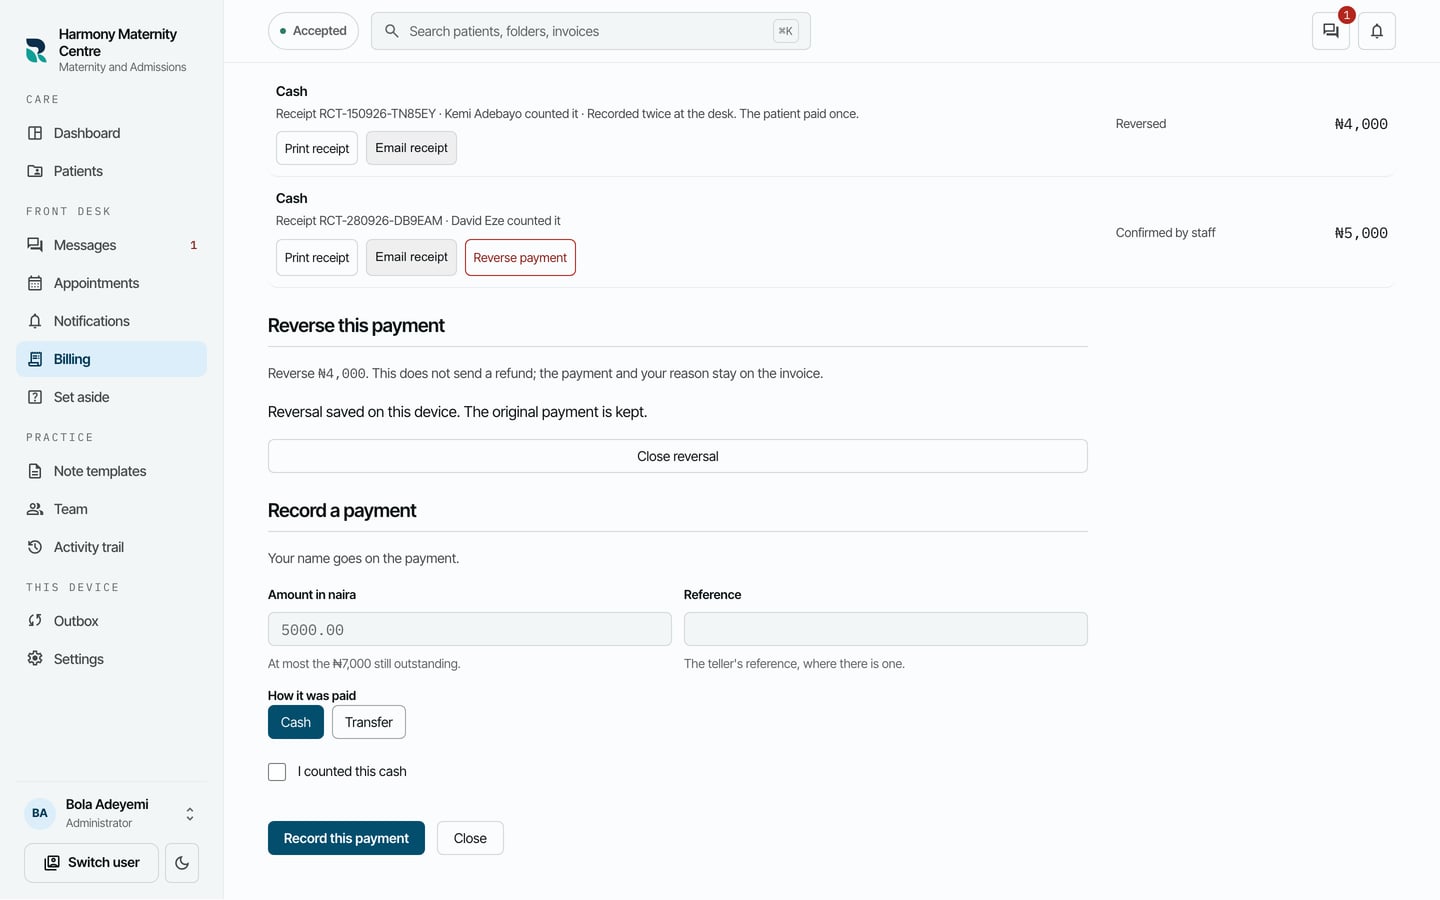
Task: Click the 'Confirmed by staff' status text
Action: pos(1166,233)
